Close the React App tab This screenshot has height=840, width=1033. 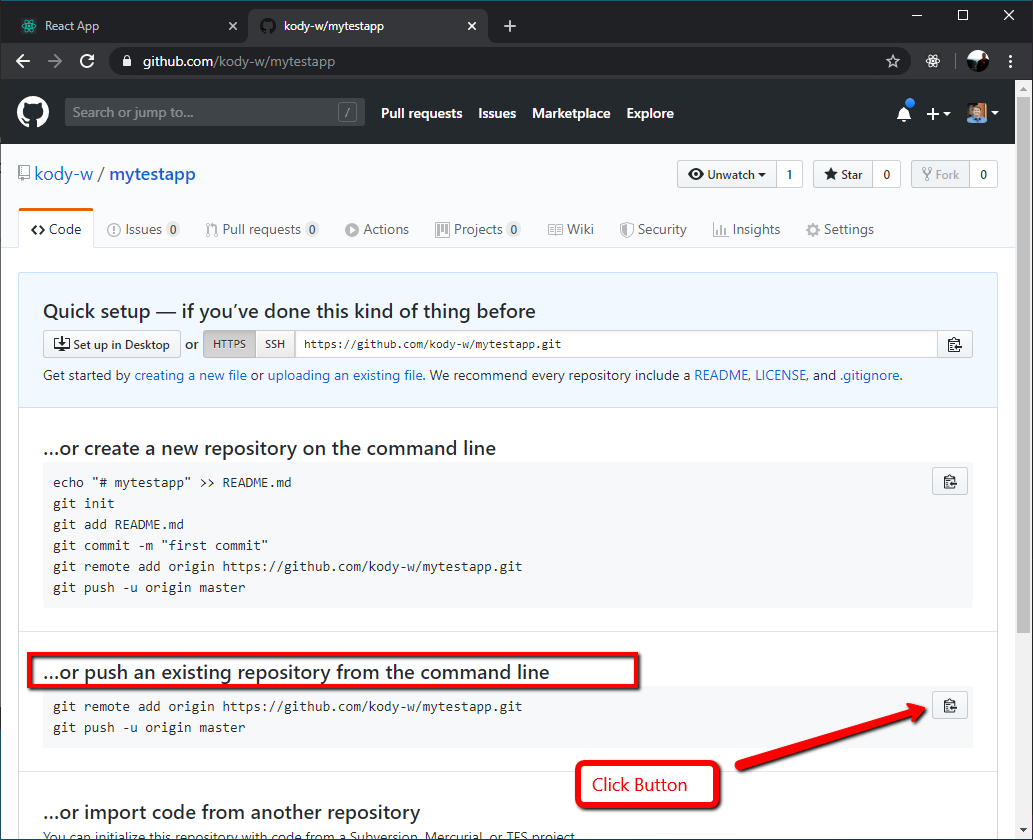(233, 26)
